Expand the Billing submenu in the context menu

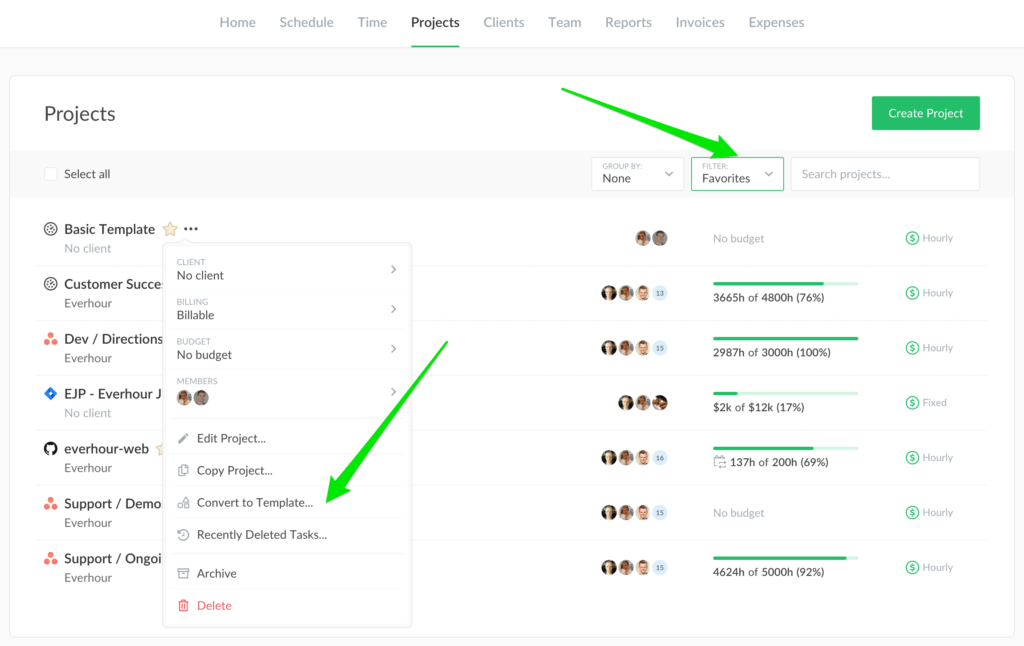click(286, 309)
